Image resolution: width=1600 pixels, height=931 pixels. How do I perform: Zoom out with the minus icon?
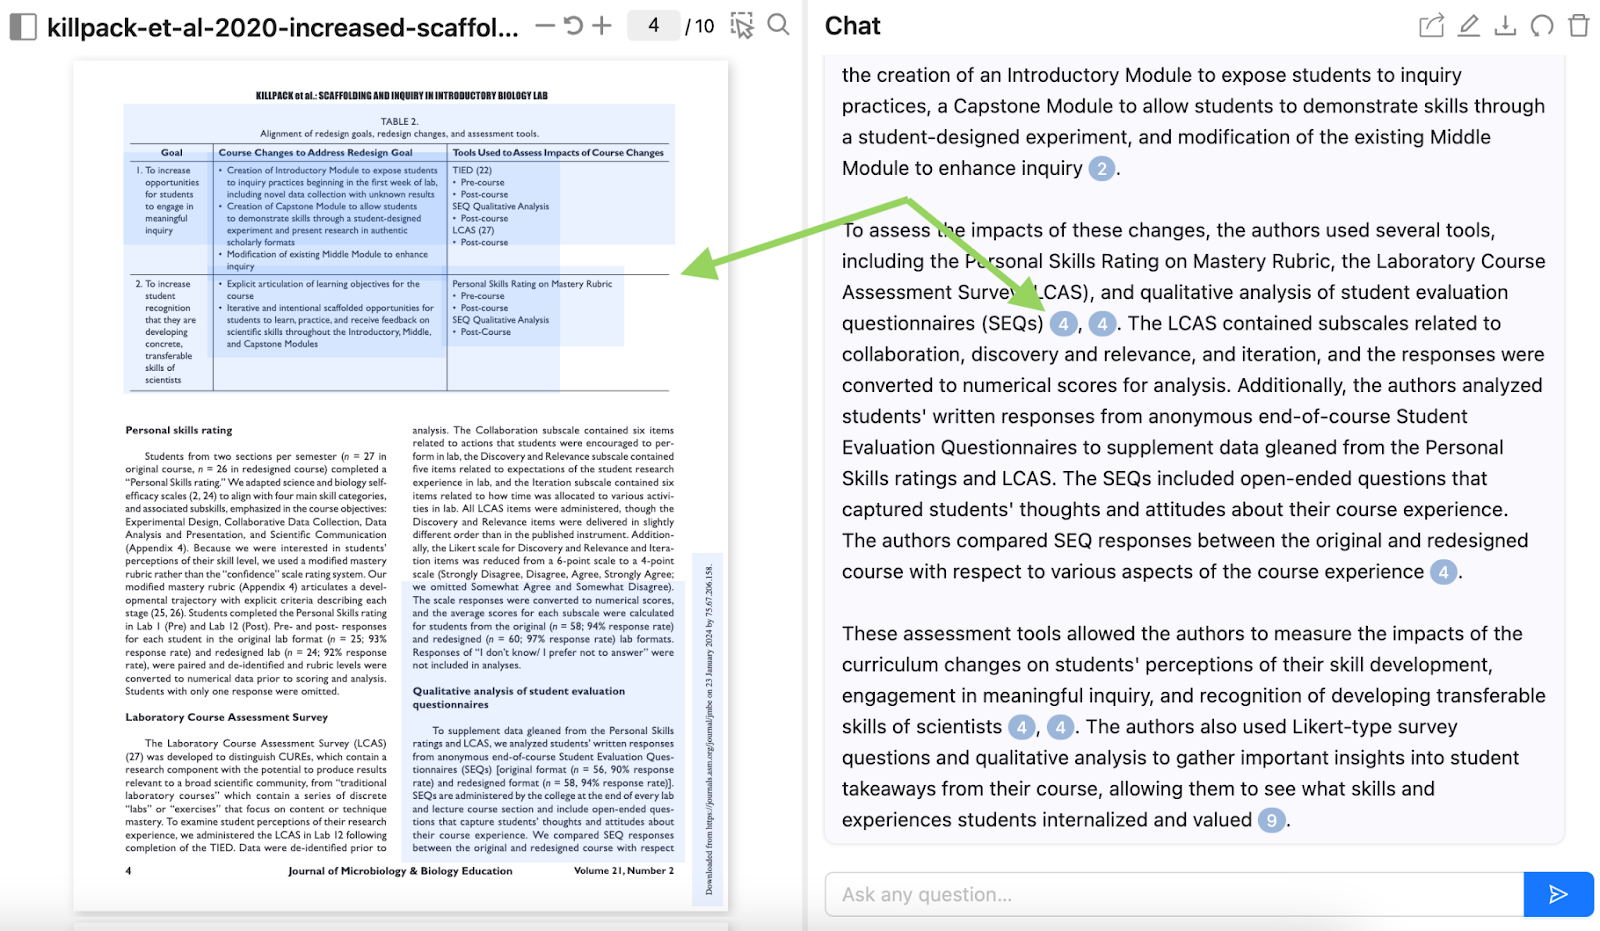pyautogui.click(x=545, y=25)
